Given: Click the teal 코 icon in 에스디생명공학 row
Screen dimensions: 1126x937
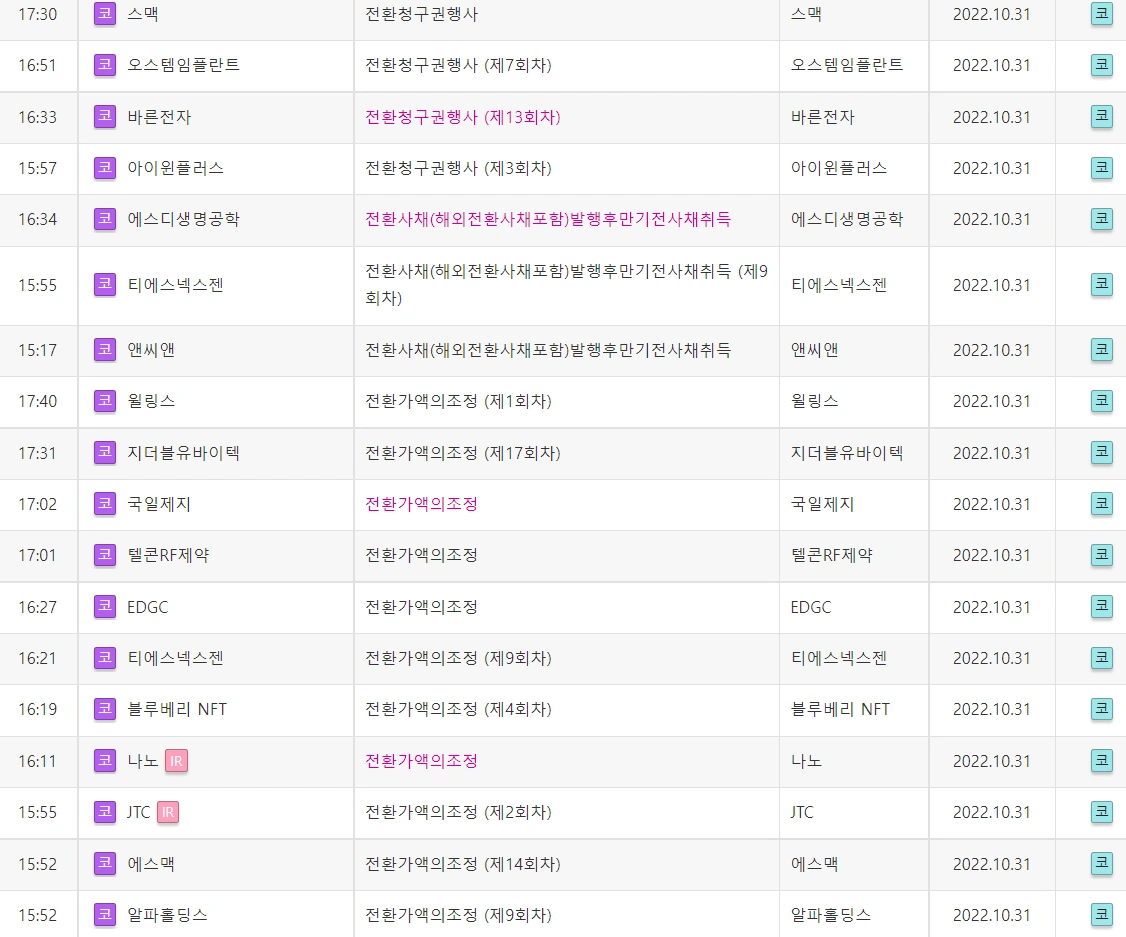Looking at the screenshot, I should coord(1102,218).
